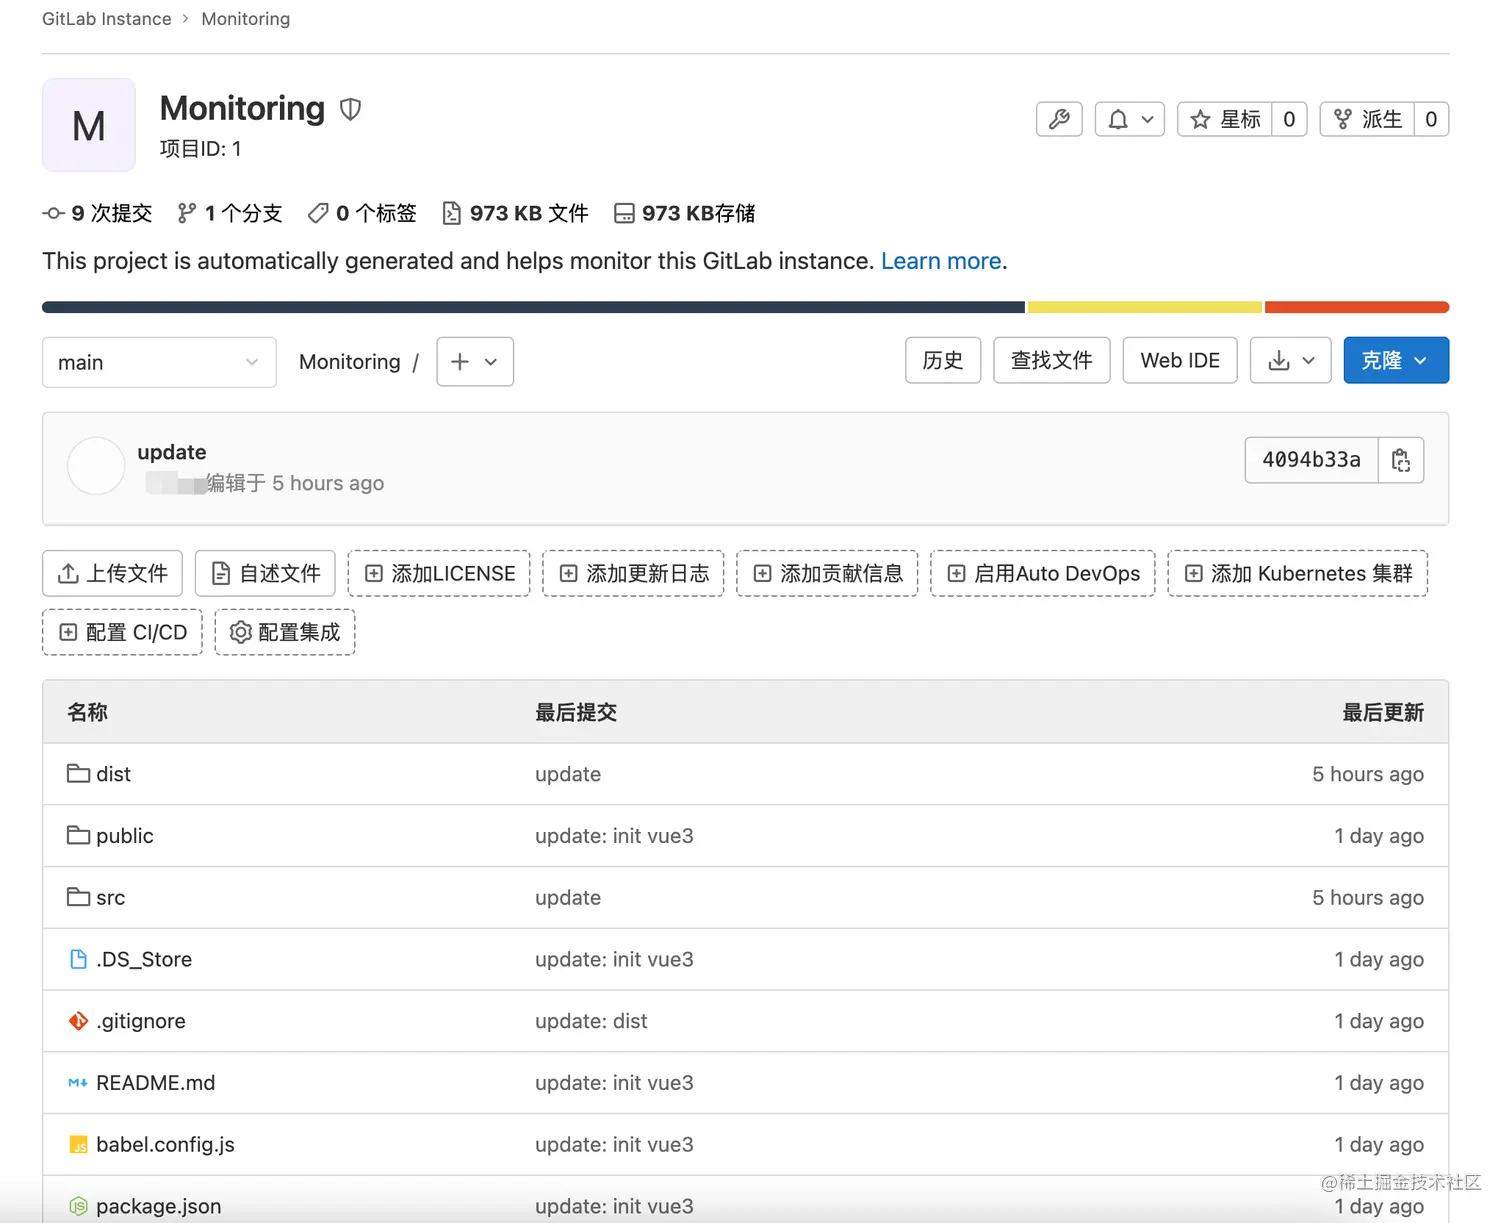The width and height of the screenshot is (1512, 1223).
Task: Open GitLab Instance breadcrumb
Action: click(x=107, y=19)
